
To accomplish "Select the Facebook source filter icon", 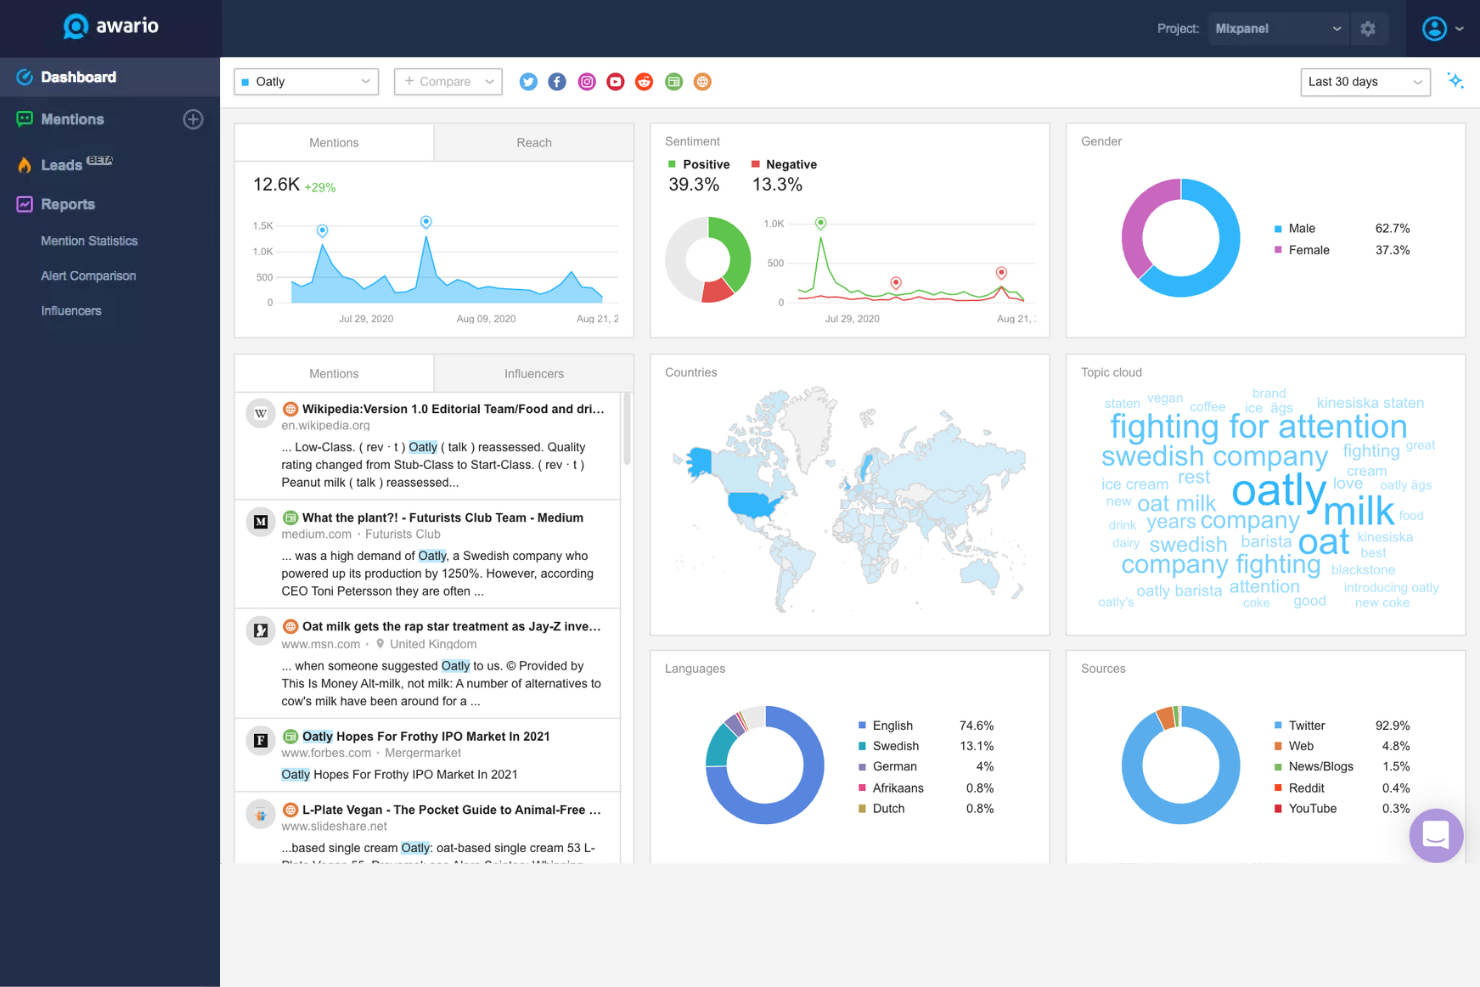I will [557, 81].
